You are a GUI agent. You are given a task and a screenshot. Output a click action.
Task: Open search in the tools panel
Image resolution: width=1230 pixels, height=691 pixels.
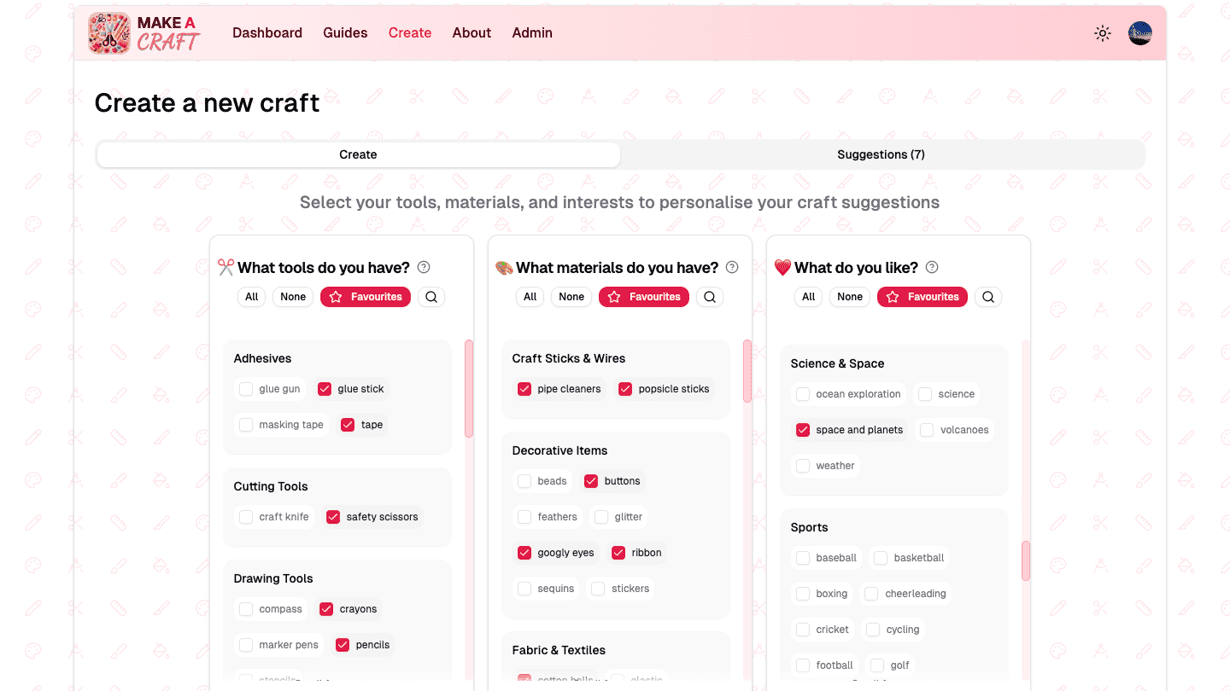(431, 297)
